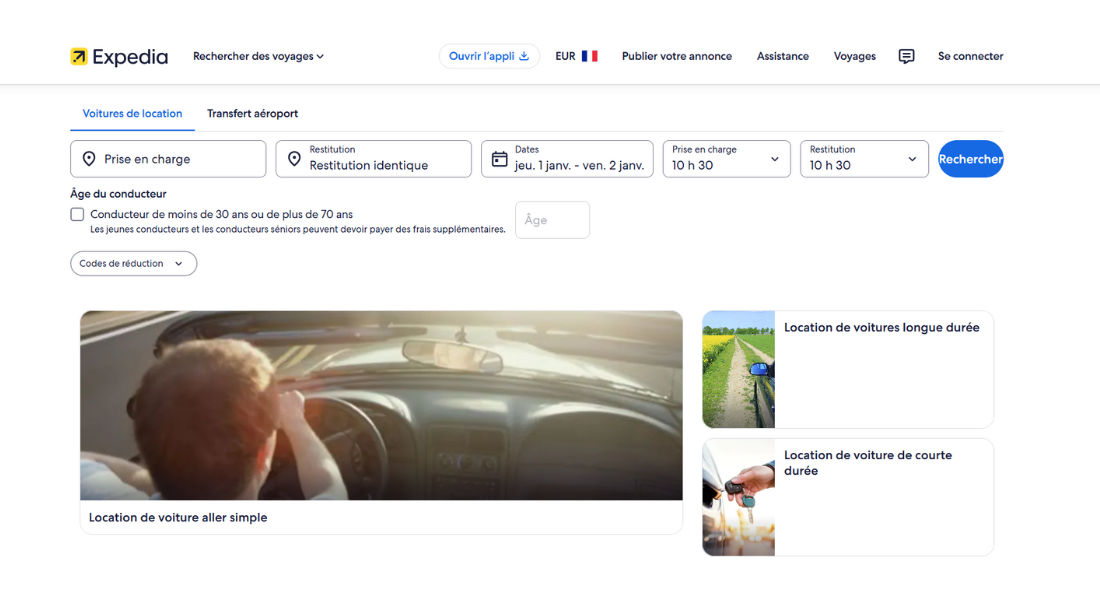Switch to the Transfert aéroport tab
Viewport: 1100px width, 600px height.
pyautogui.click(x=252, y=114)
